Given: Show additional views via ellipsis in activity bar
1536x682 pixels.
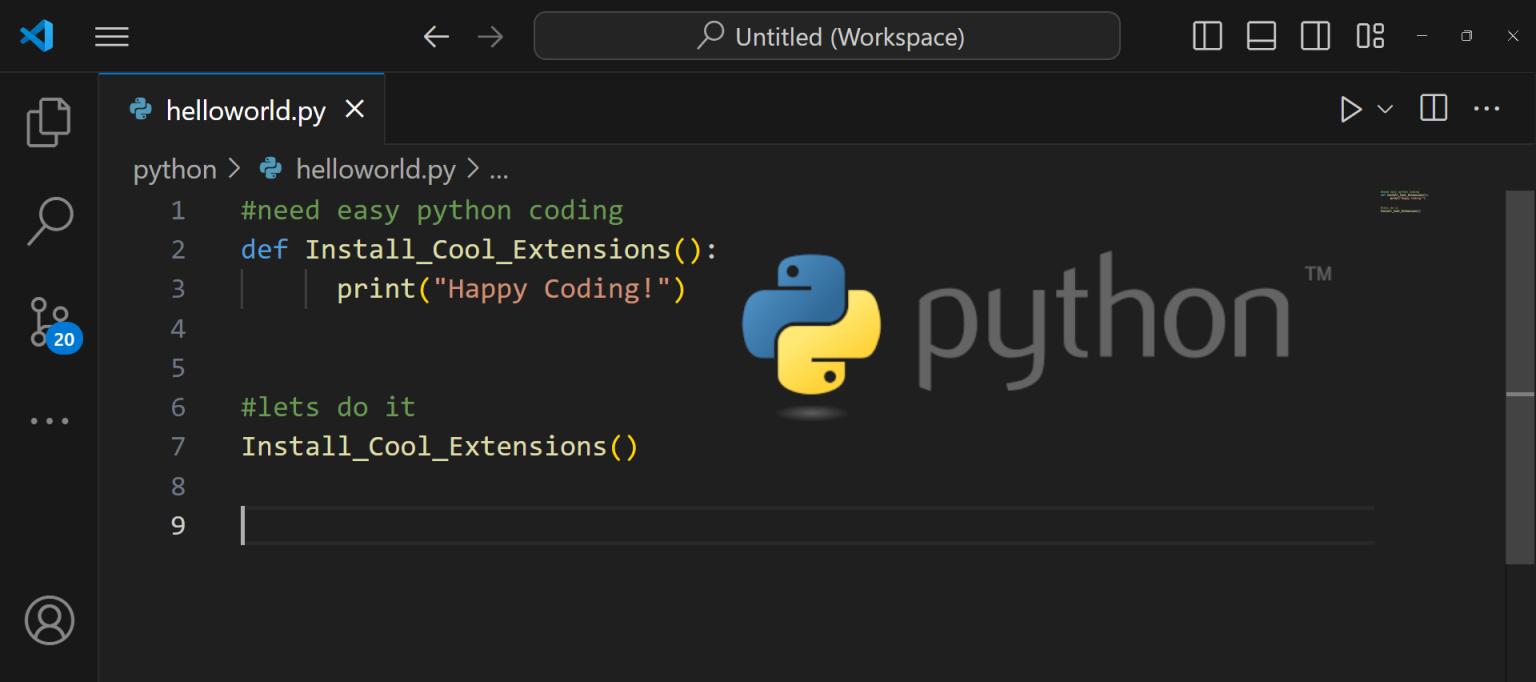Looking at the screenshot, I should tap(49, 421).
